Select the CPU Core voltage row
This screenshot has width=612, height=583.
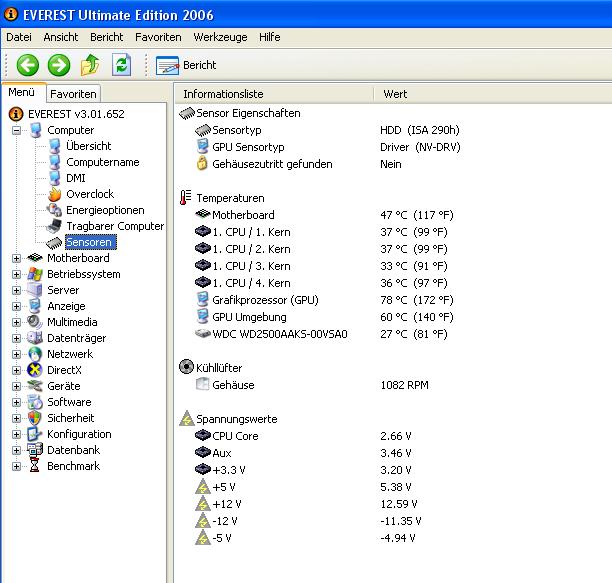(303, 436)
